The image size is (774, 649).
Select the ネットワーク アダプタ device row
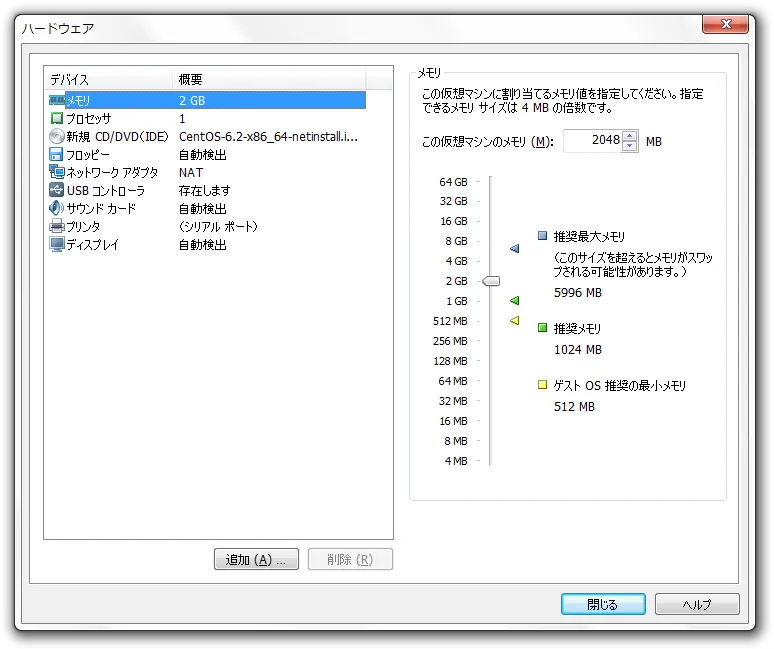[x=207, y=172]
